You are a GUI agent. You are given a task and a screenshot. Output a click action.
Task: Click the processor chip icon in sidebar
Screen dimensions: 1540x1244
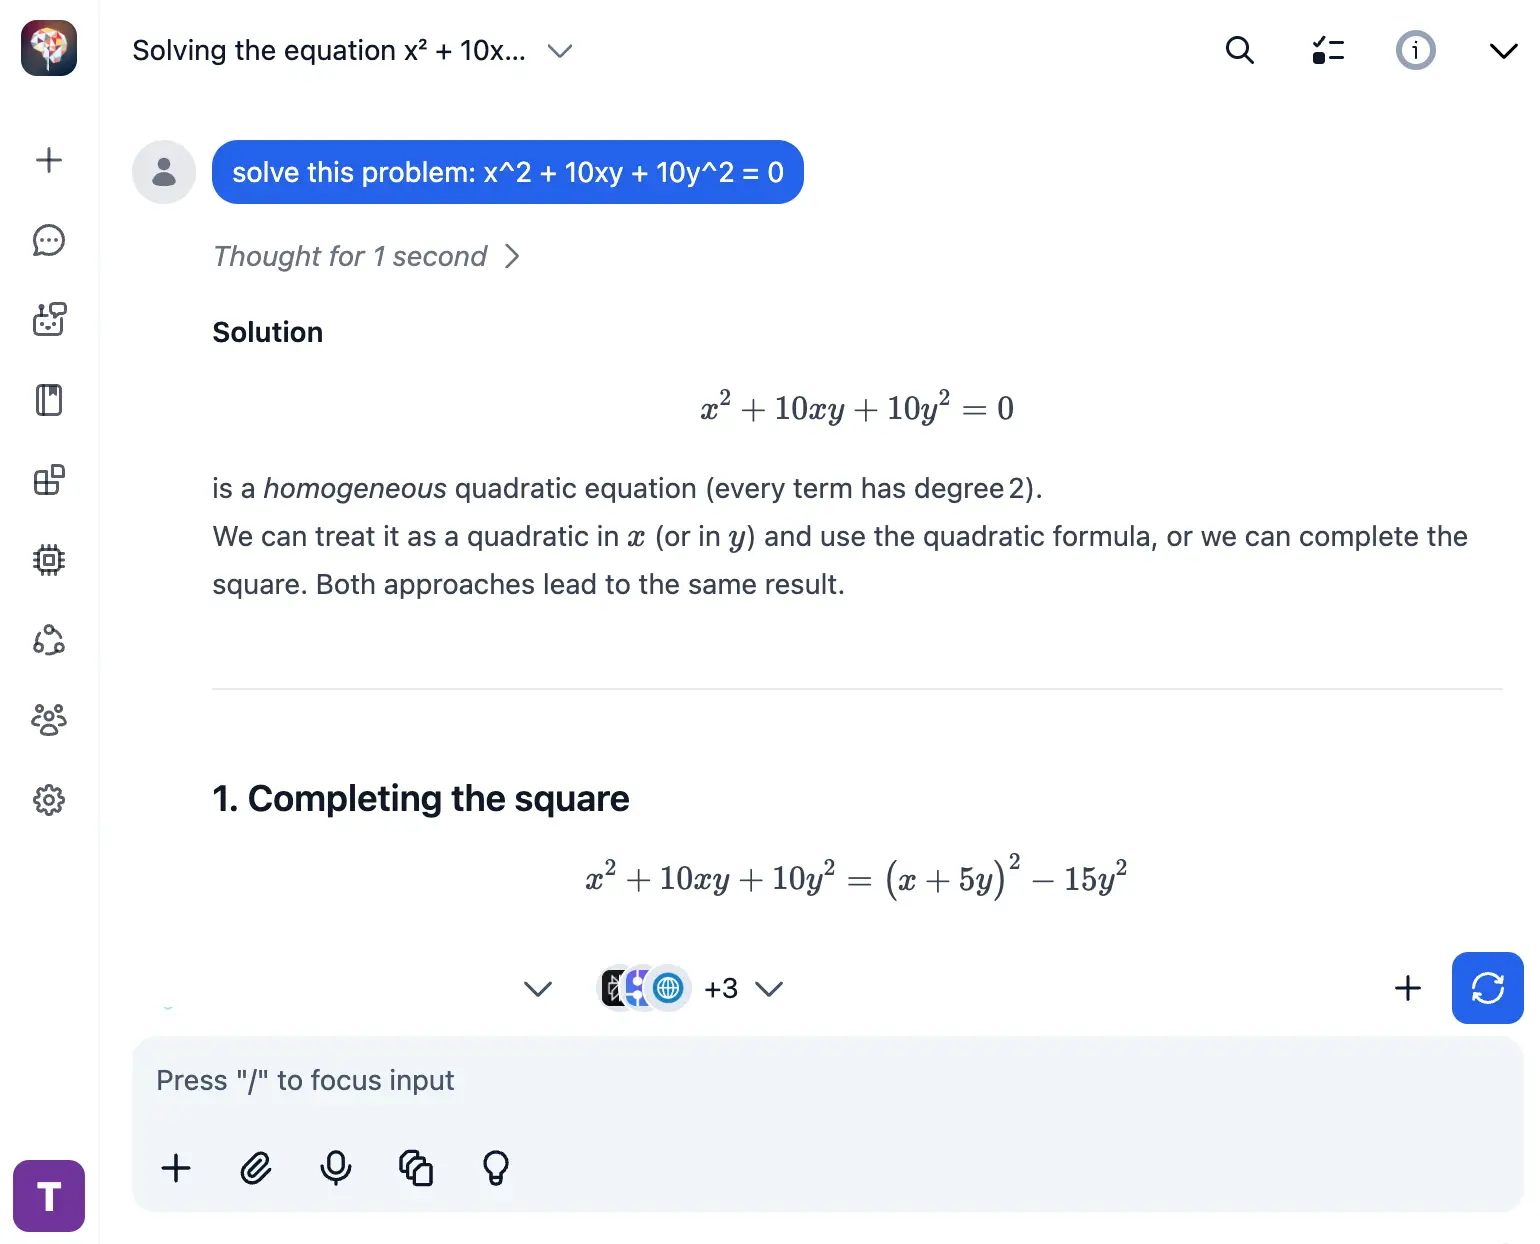click(49, 560)
